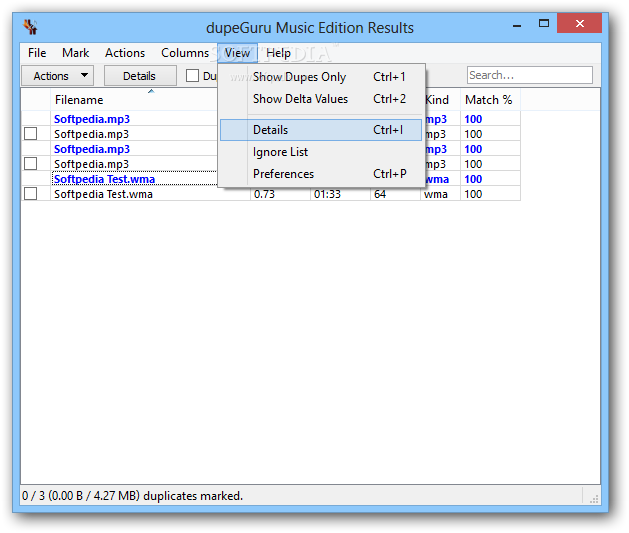Open the Help menu
The width and height of the screenshot is (629, 533).
(x=278, y=53)
